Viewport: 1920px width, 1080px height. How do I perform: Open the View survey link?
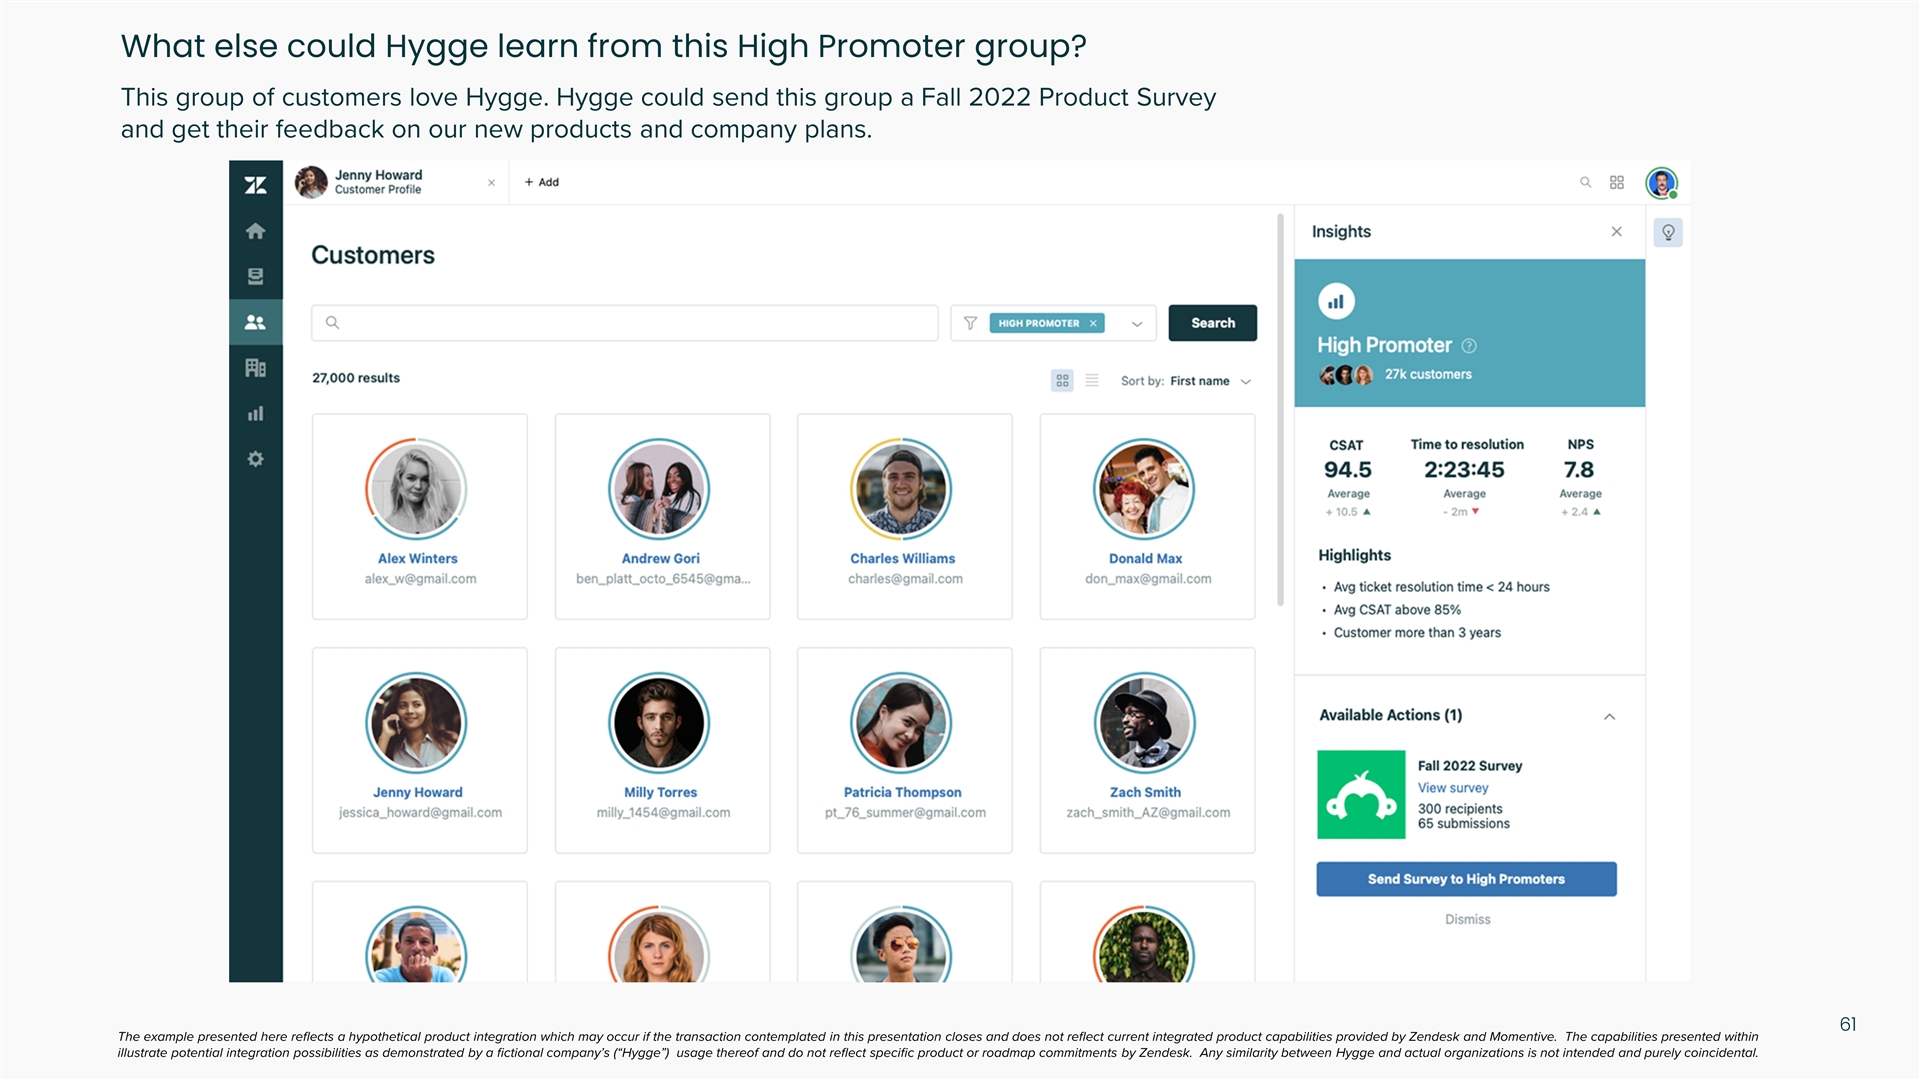(x=1452, y=788)
